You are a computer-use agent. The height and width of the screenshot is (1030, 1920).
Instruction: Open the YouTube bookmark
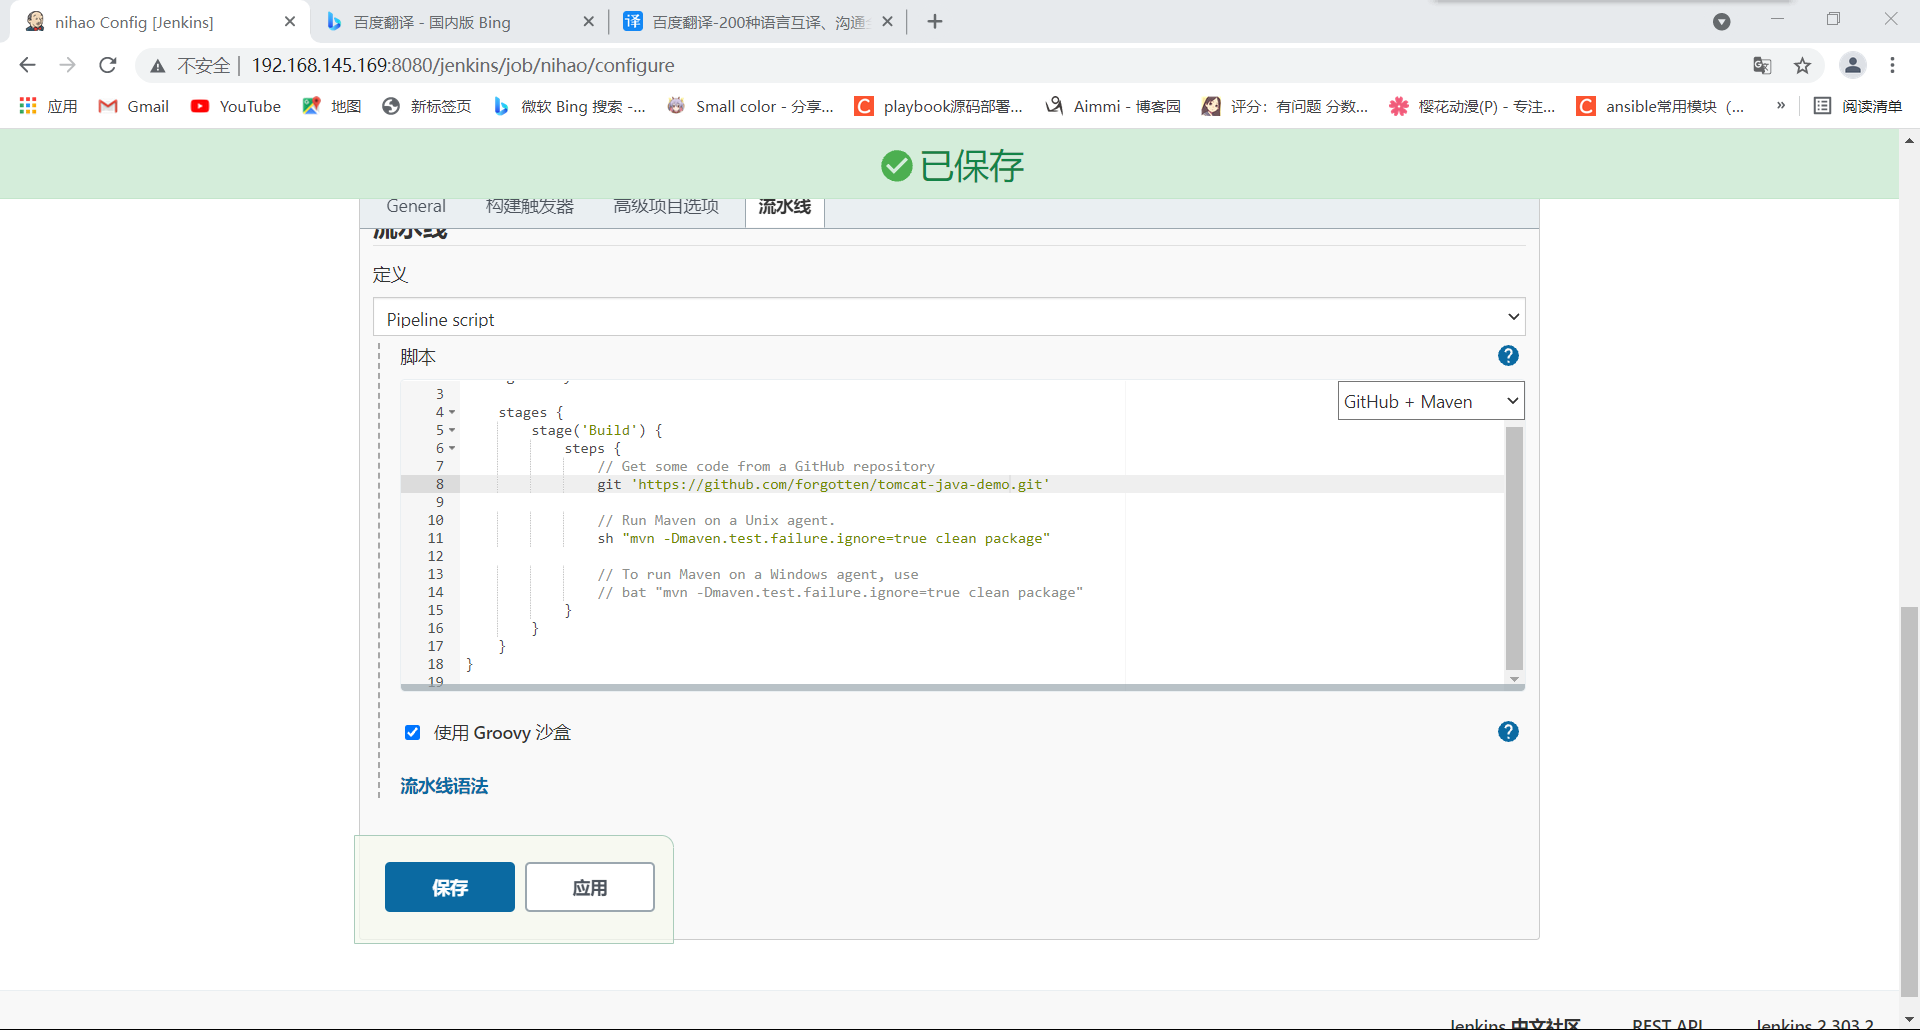[236, 106]
